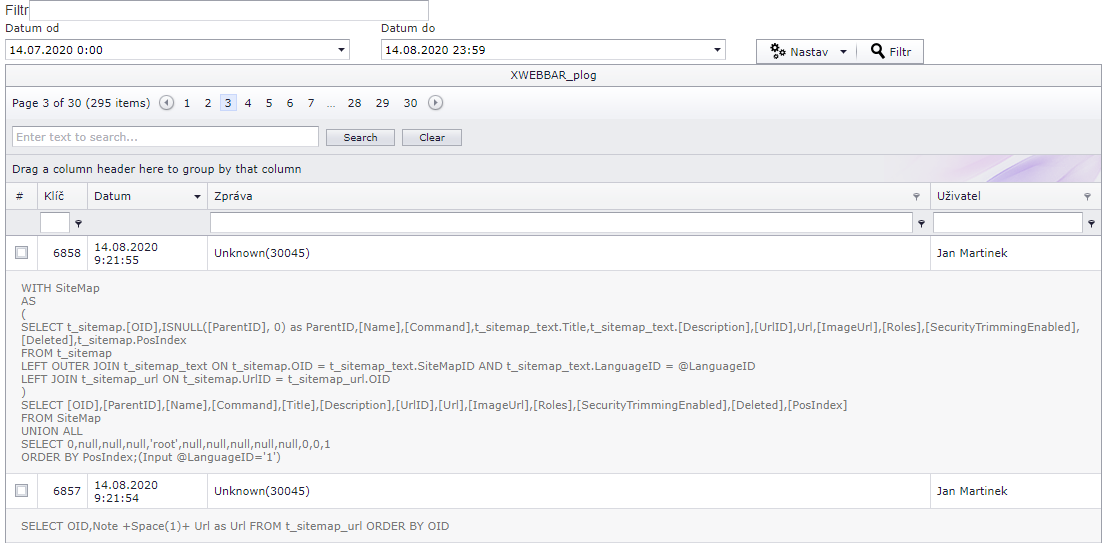Click the next page arrow in pager
This screenshot has height=543, width=1105.
(x=435, y=103)
